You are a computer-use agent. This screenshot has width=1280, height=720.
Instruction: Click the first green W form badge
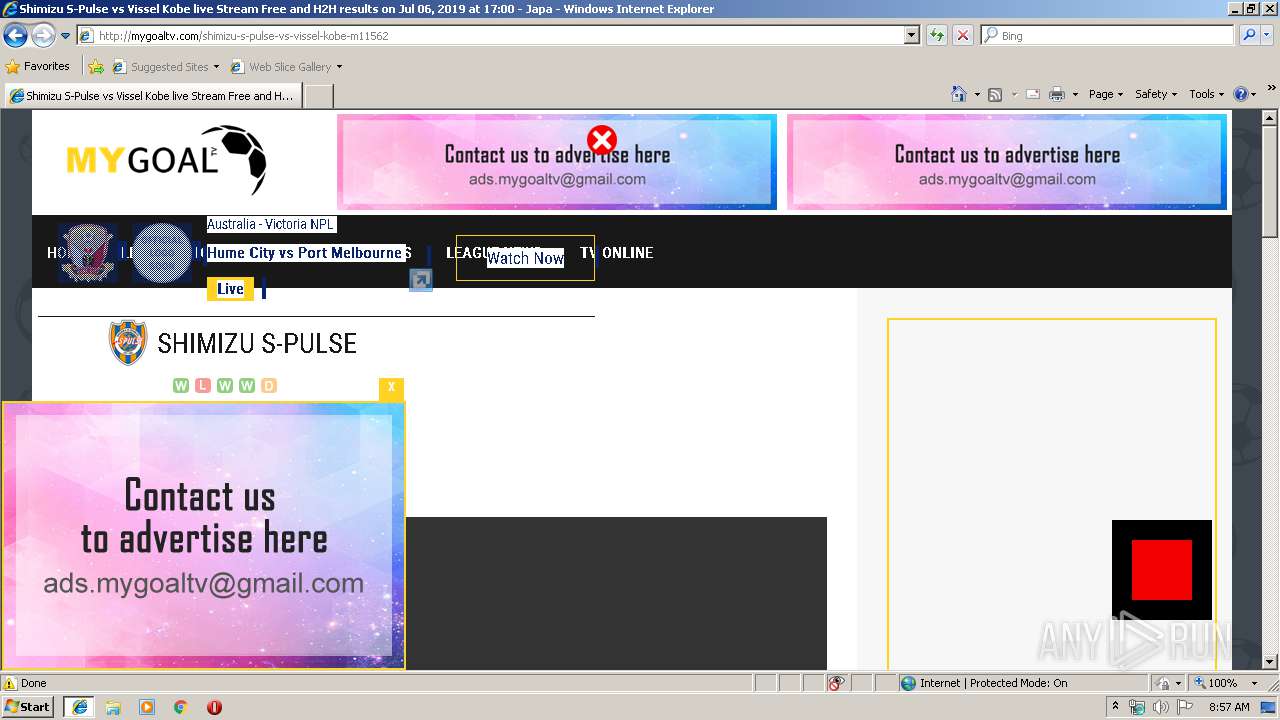point(181,386)
